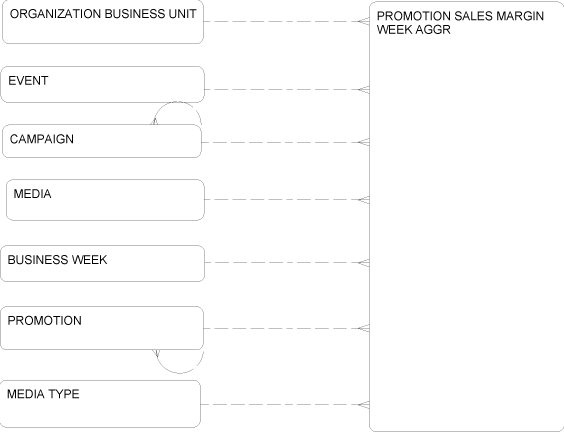The width and height of the screenshot is (564, 432).
Task: Click the recursive loop below PROMOTION
Action: [x=178, y=361]
